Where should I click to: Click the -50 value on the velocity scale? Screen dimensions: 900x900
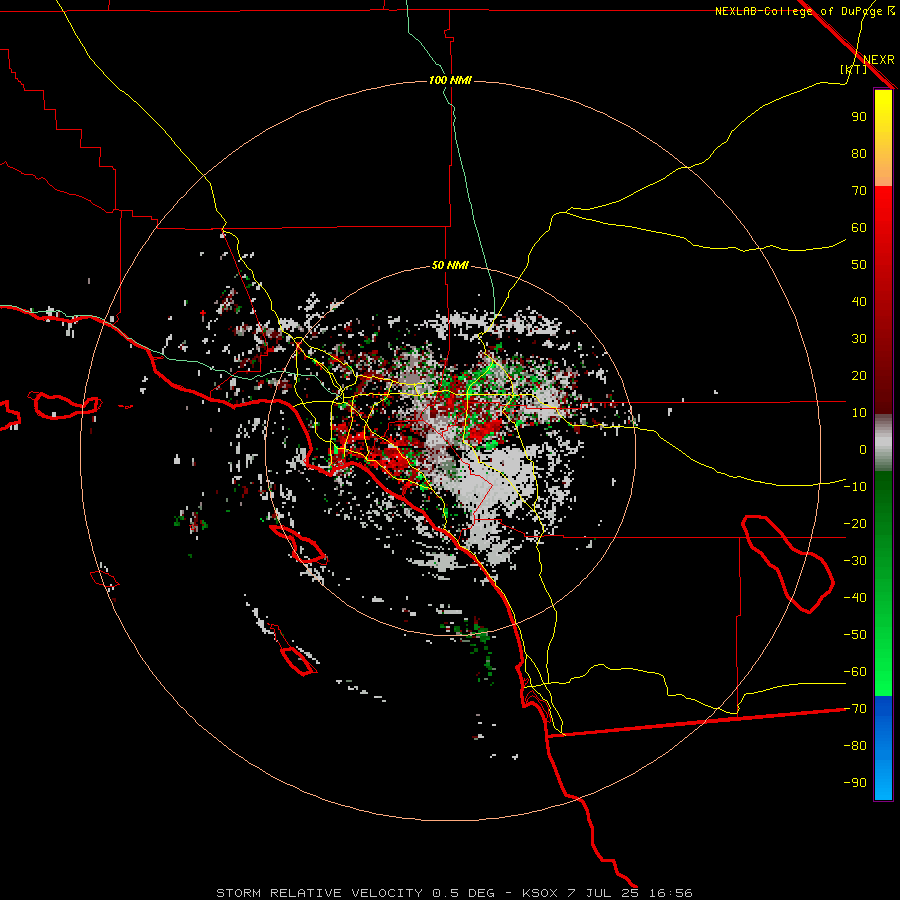pyautogui.click(x=855, y=635)
